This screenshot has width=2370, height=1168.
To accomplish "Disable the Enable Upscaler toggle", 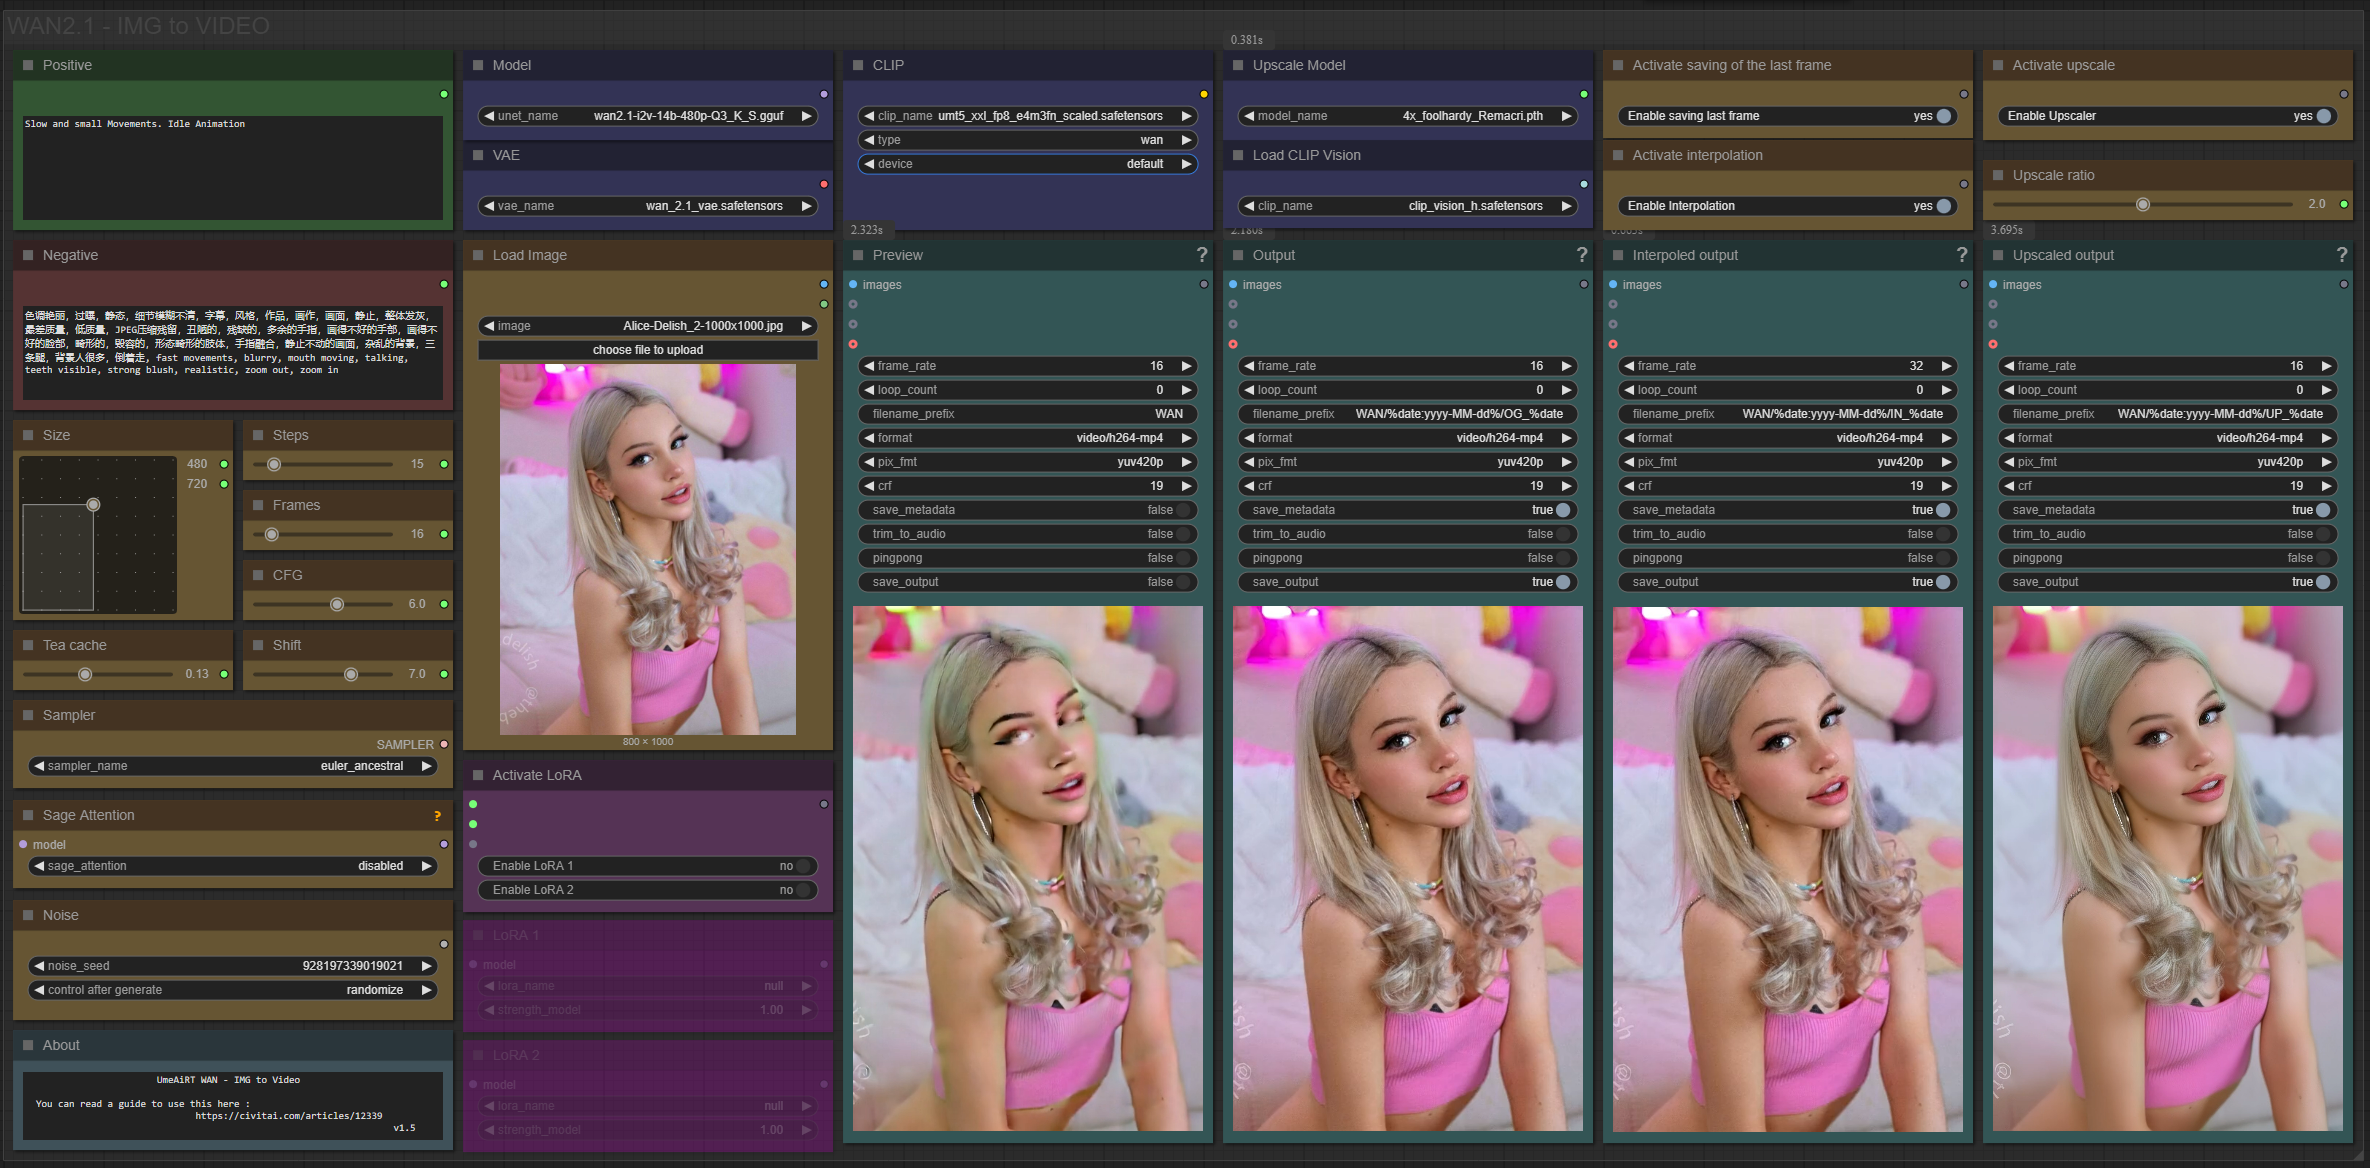I will pyautogui.click(x=2323, y=116).
